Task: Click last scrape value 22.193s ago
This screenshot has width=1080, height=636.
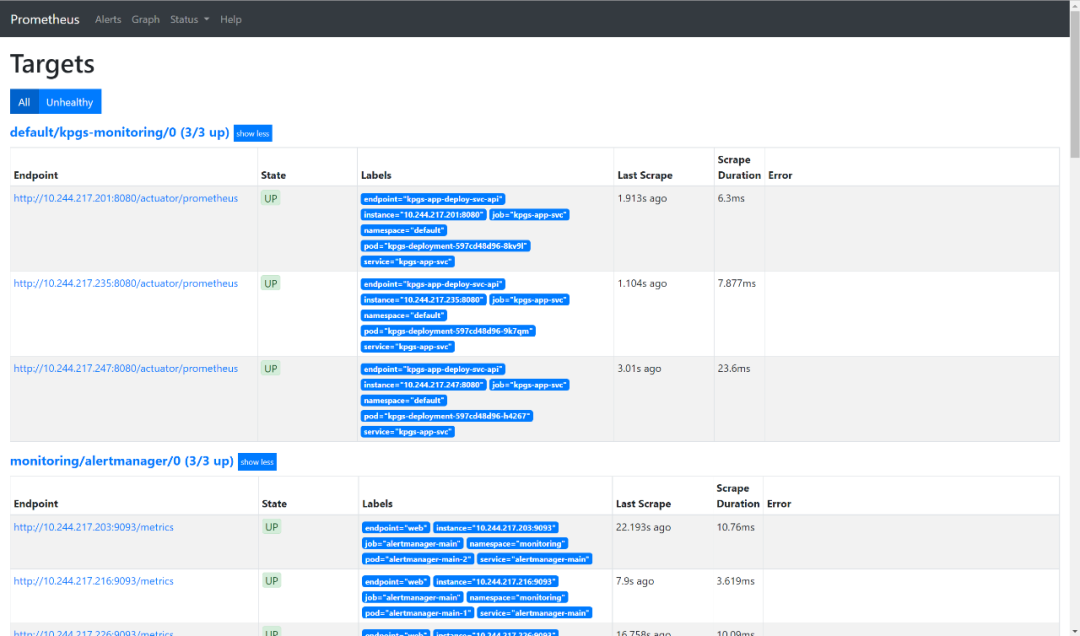Action: pos(643,527)
